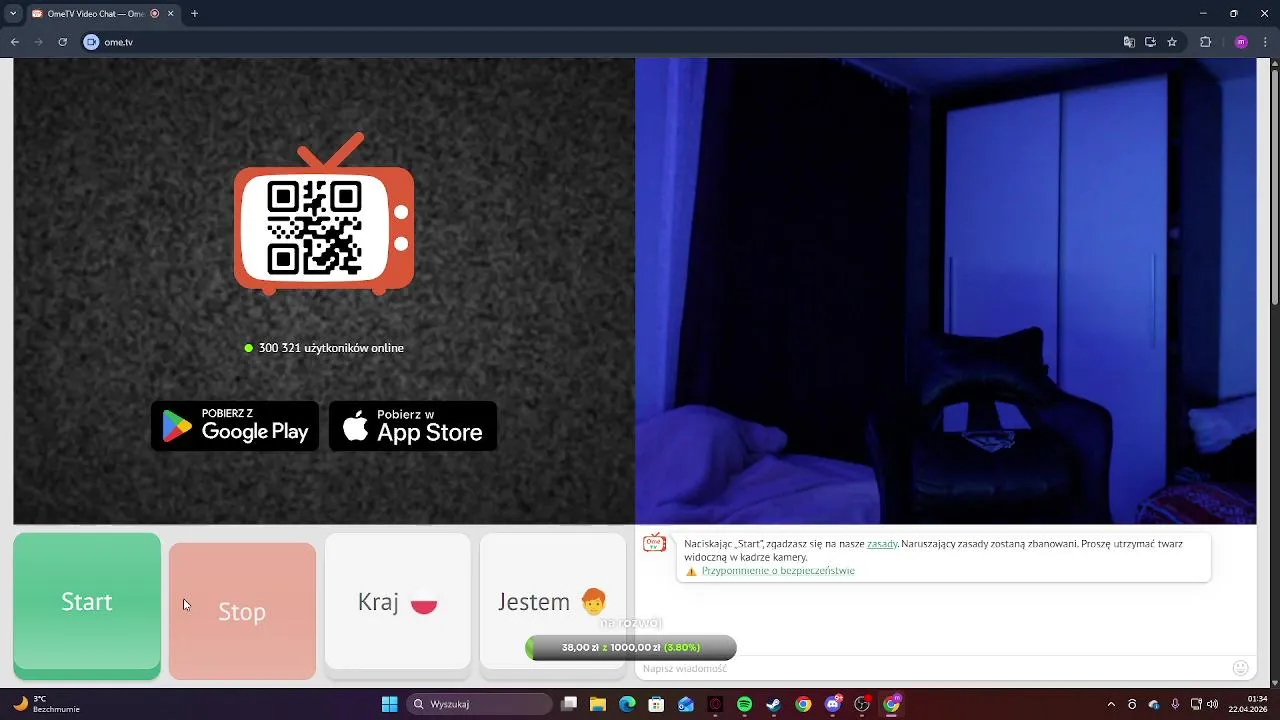Open the zasady rules link
The image size is (1280, 720).
pos(882,544)
